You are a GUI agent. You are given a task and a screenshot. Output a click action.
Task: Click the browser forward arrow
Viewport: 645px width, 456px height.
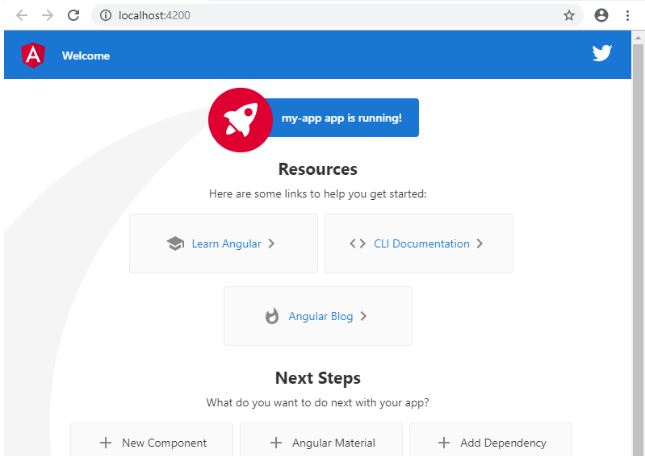tap(48, 16)
